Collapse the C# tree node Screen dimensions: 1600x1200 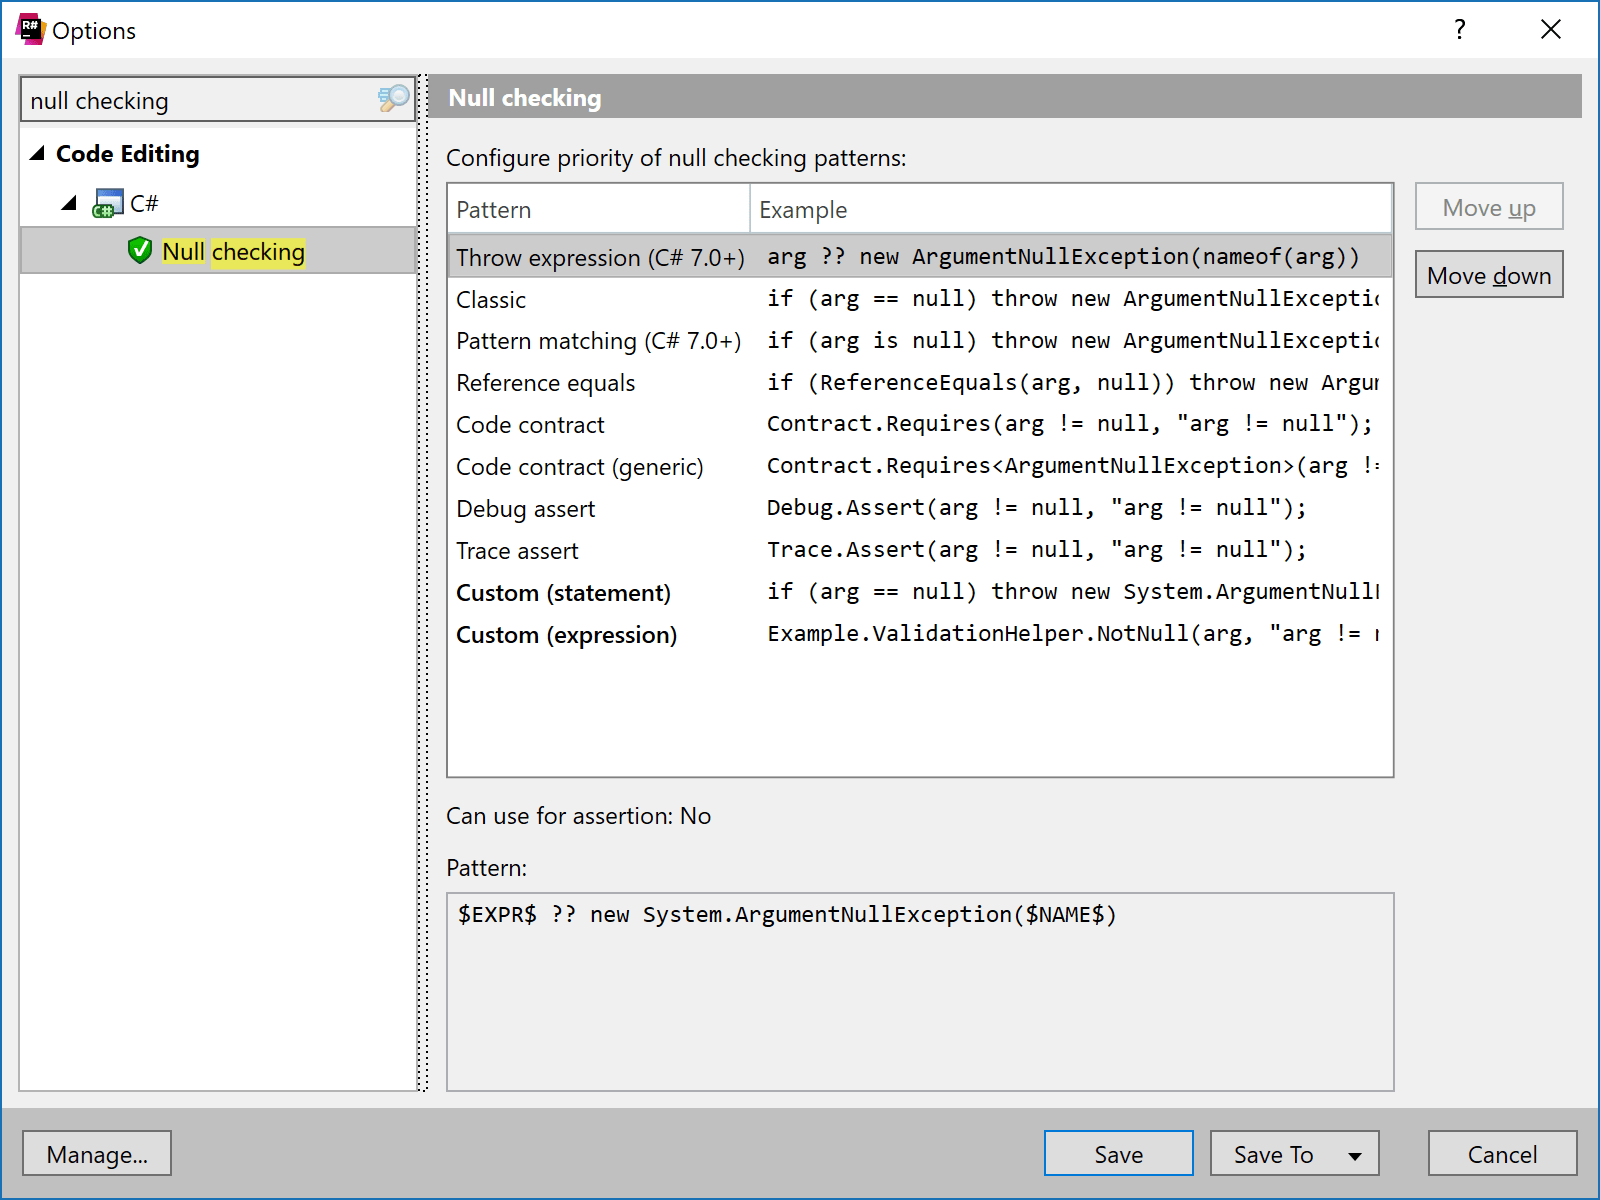tap(68, 201)
